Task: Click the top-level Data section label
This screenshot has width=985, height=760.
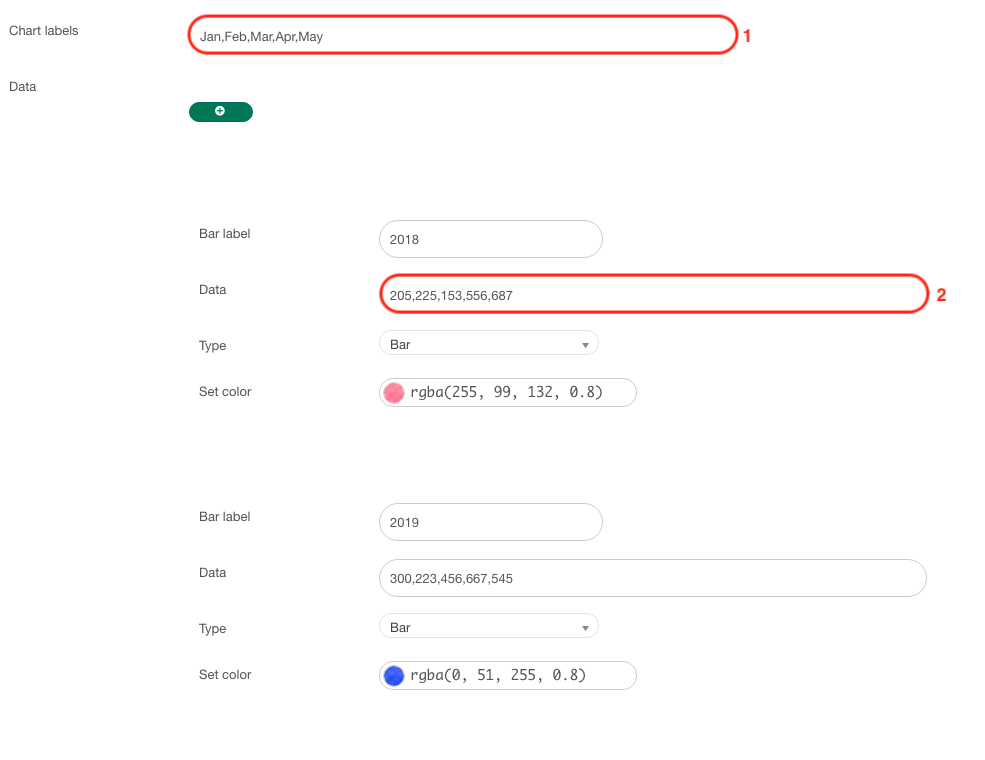Action: point(23,87)
